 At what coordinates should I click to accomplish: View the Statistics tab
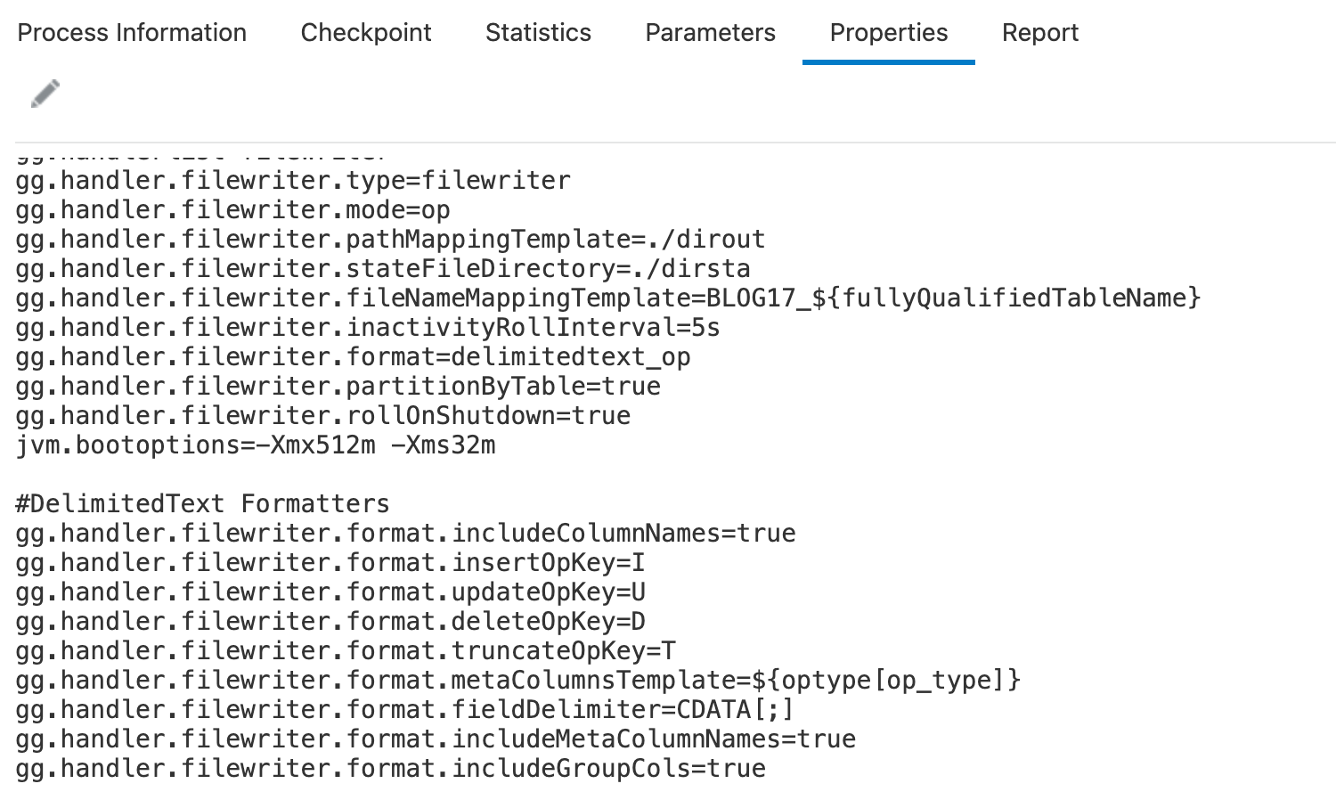point(538,33)
